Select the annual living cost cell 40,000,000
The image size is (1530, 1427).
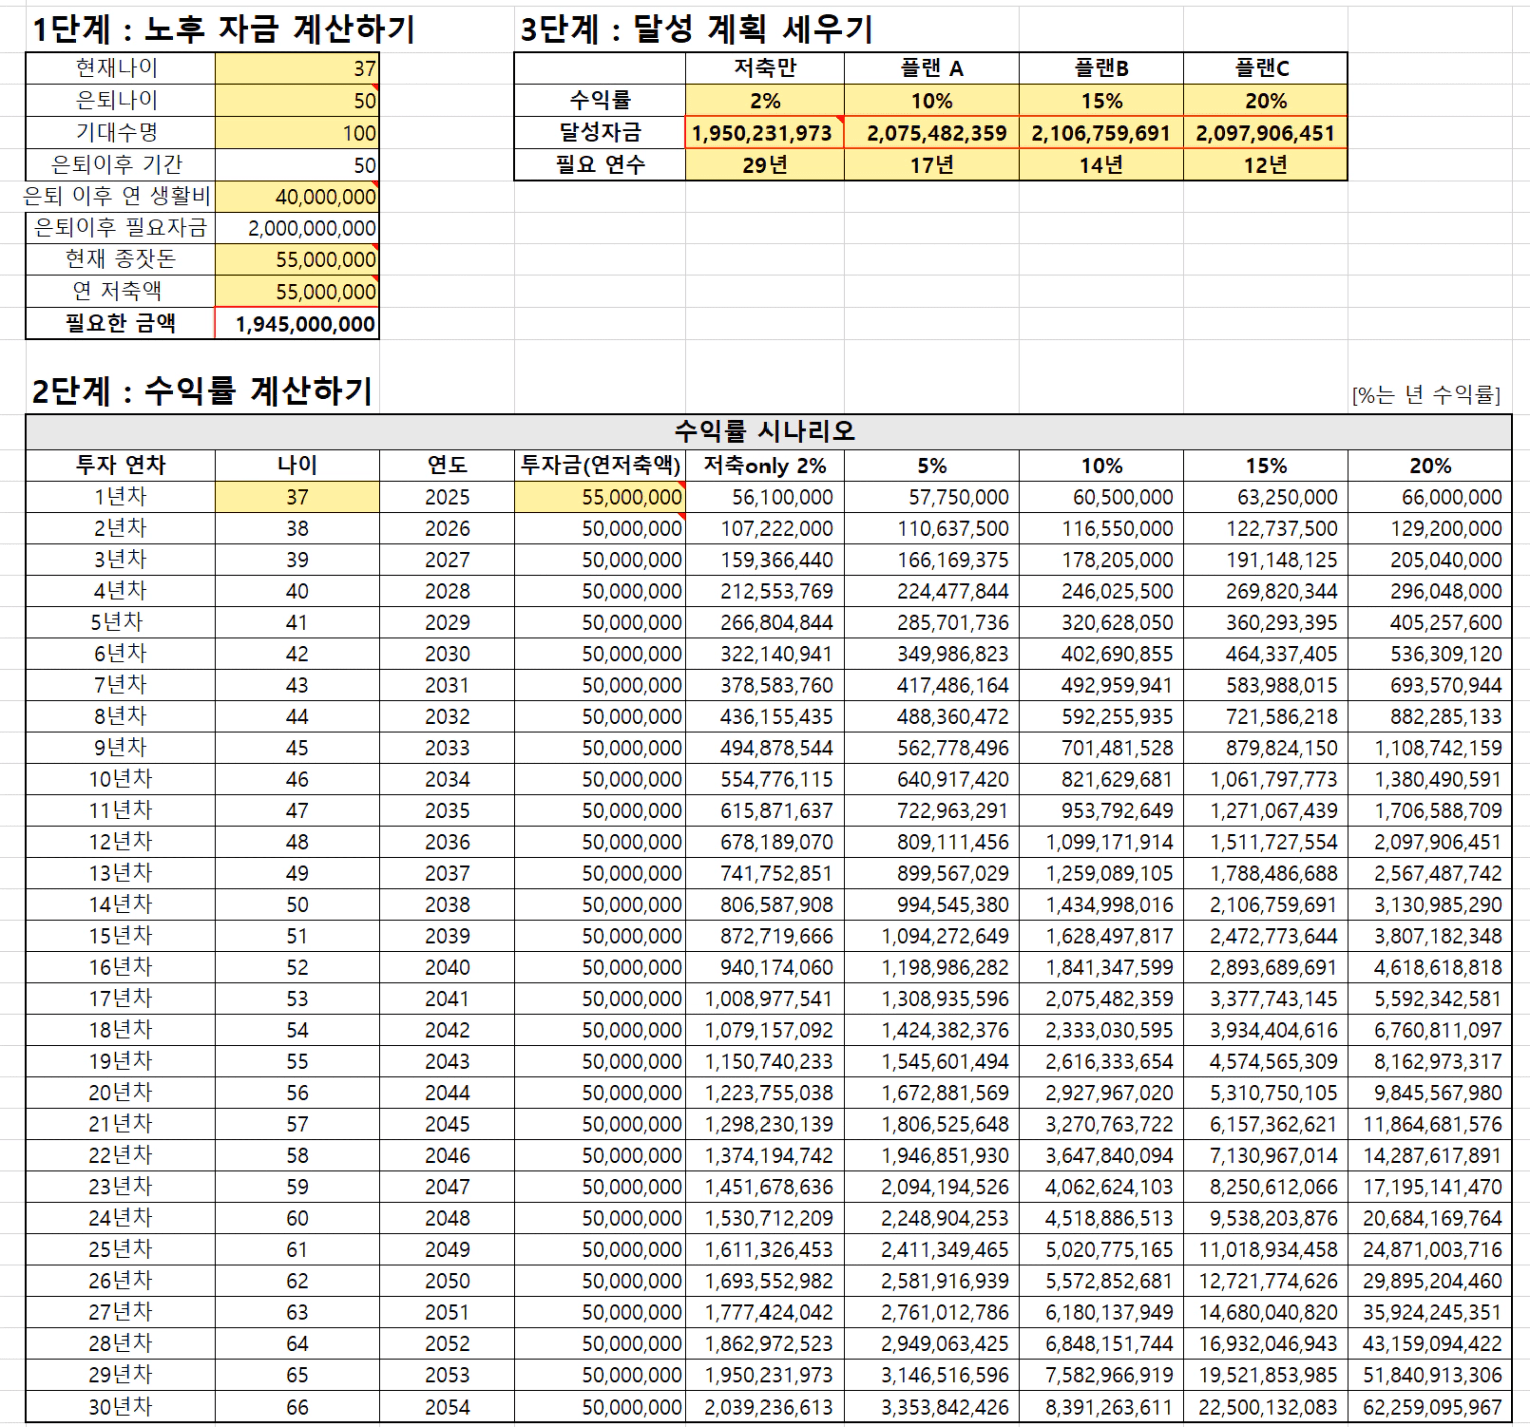[297, 196]
